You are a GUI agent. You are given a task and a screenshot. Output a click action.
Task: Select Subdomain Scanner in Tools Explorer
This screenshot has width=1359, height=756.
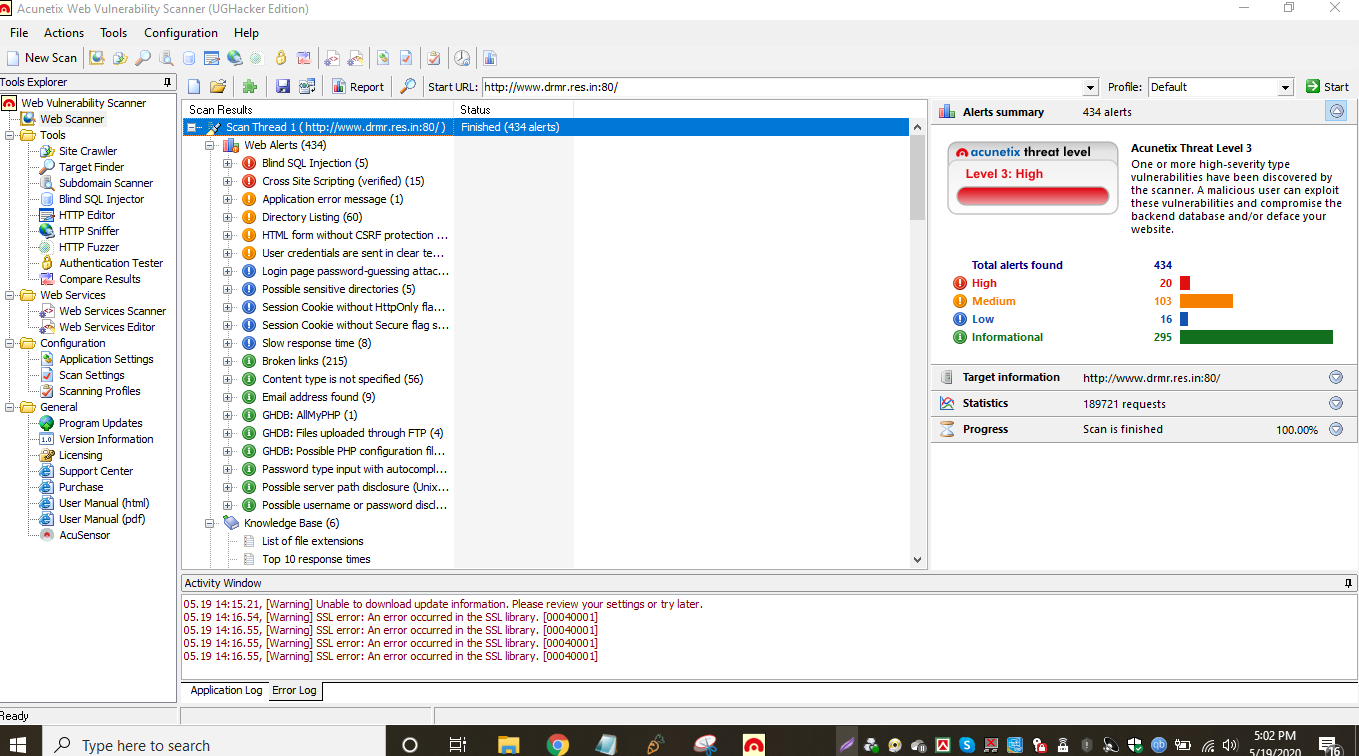point(106,183)
